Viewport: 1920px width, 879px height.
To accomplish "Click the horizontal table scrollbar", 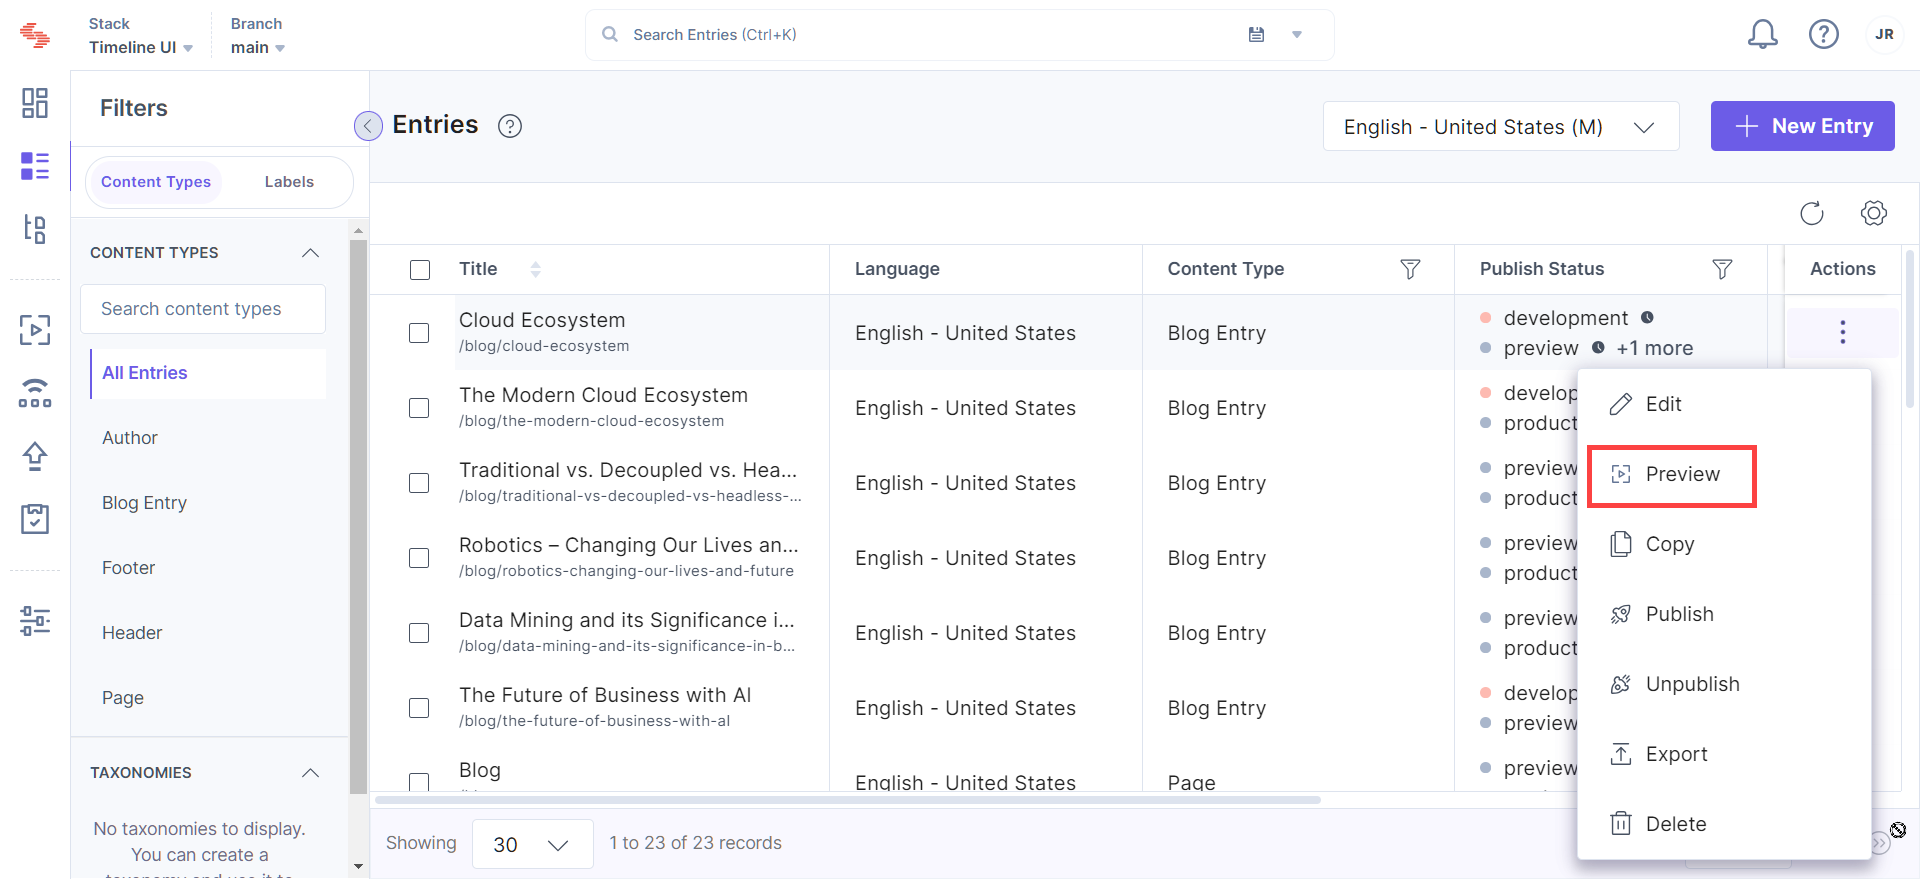I will coord(848,800).
